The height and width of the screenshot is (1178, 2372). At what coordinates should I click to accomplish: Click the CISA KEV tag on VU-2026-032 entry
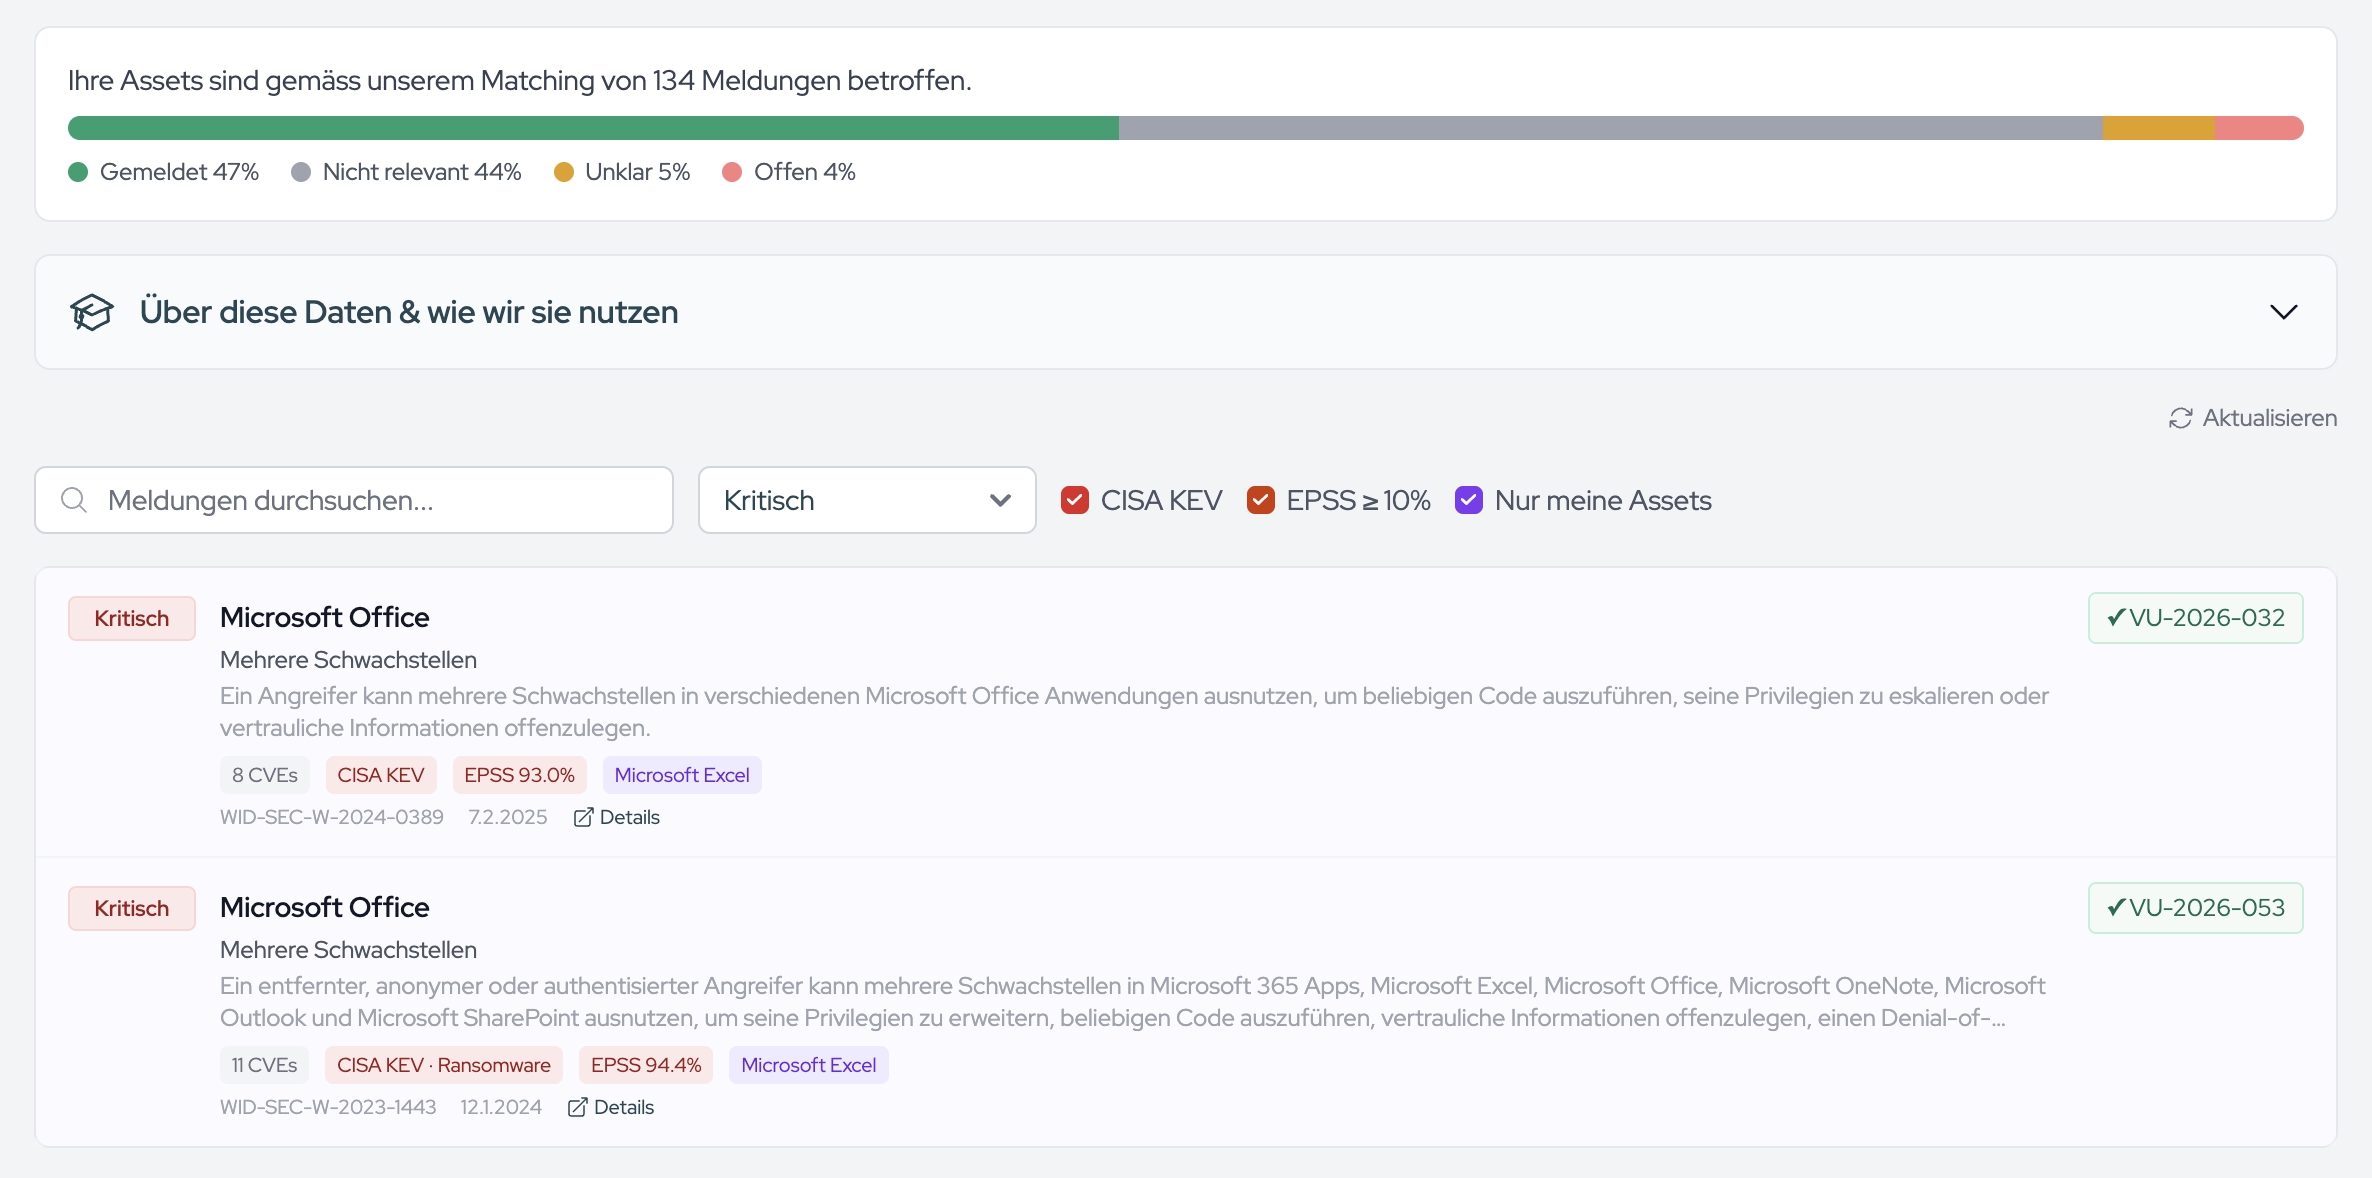[x=381, y=775]
